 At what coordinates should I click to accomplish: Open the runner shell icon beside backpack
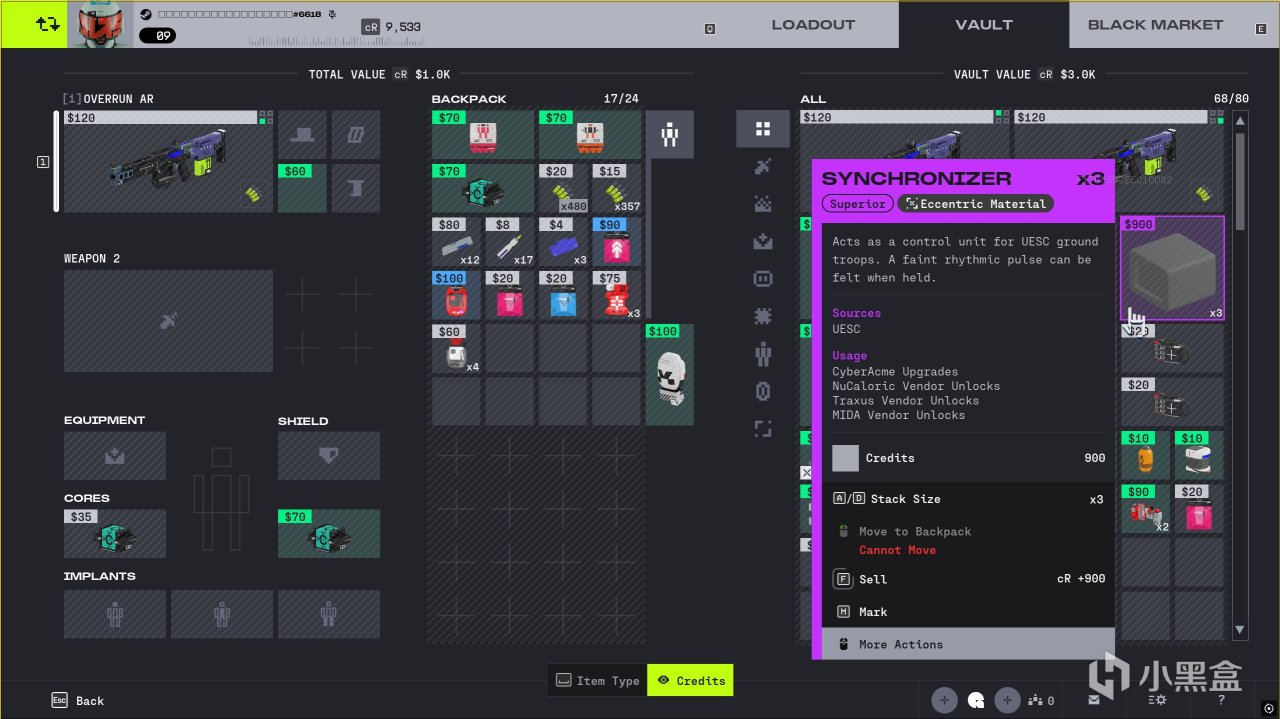pyautogui.click(x=669, y=135)
